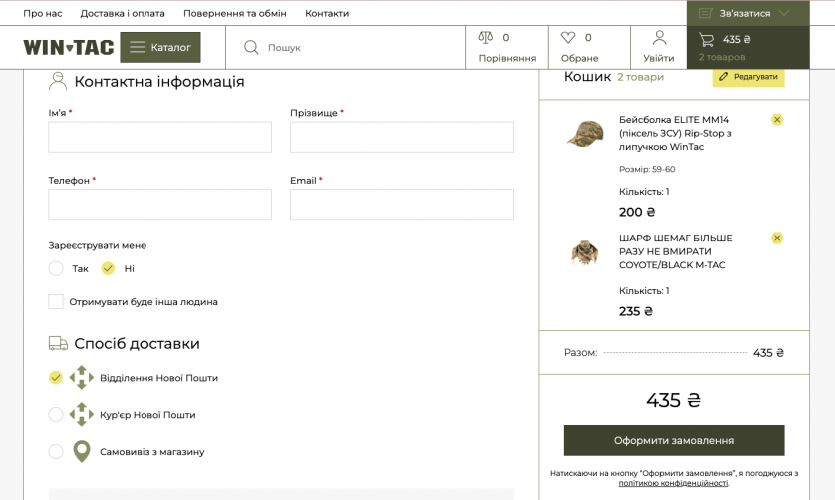Click Розмір: 59-60 text
Image resolution: width=835 pixels, height=500 pixels.
[647, 169]
